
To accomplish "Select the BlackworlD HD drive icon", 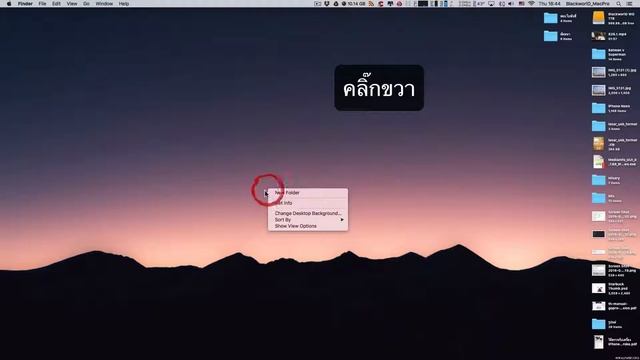I will tap(598, 18).
